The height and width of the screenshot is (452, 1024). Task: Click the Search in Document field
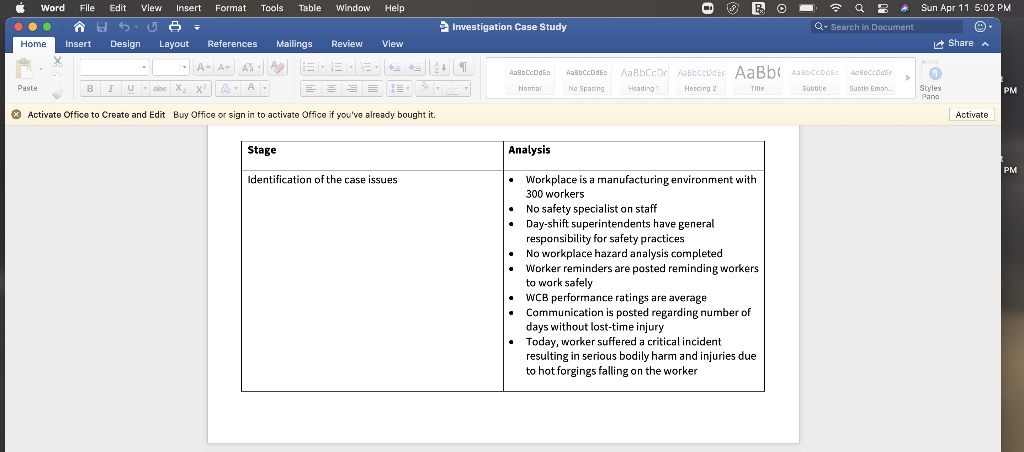pyautogui.click(x=887, y=27)
